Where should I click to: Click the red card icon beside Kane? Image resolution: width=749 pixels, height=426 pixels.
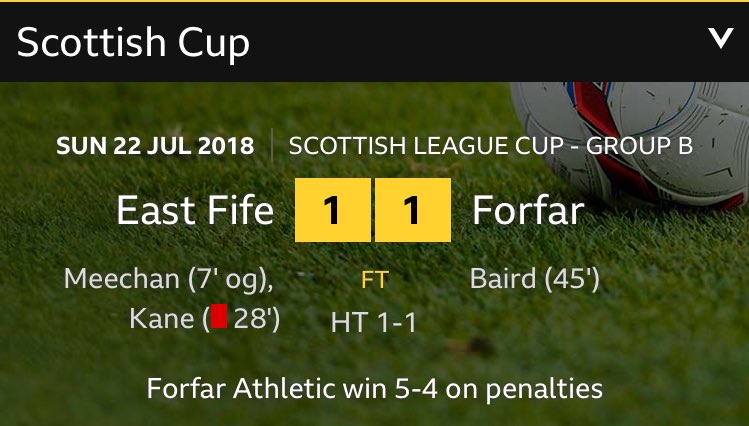219,317
